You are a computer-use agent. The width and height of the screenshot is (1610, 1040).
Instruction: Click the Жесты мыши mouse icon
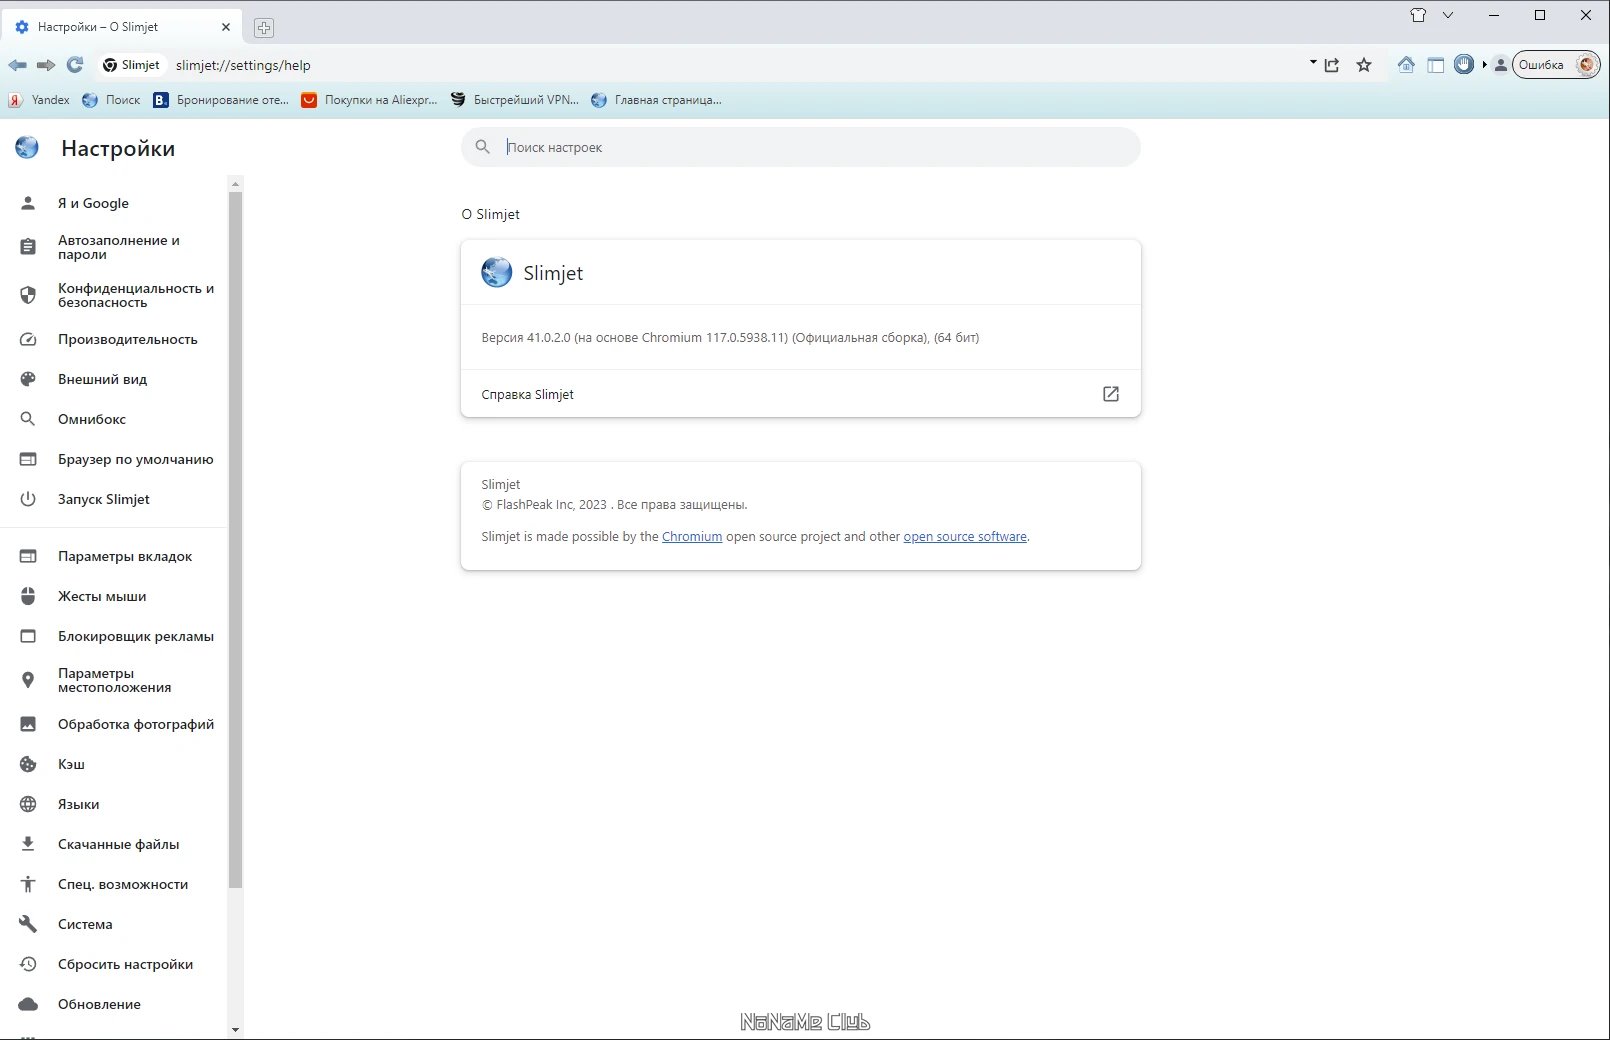(28, 596)
